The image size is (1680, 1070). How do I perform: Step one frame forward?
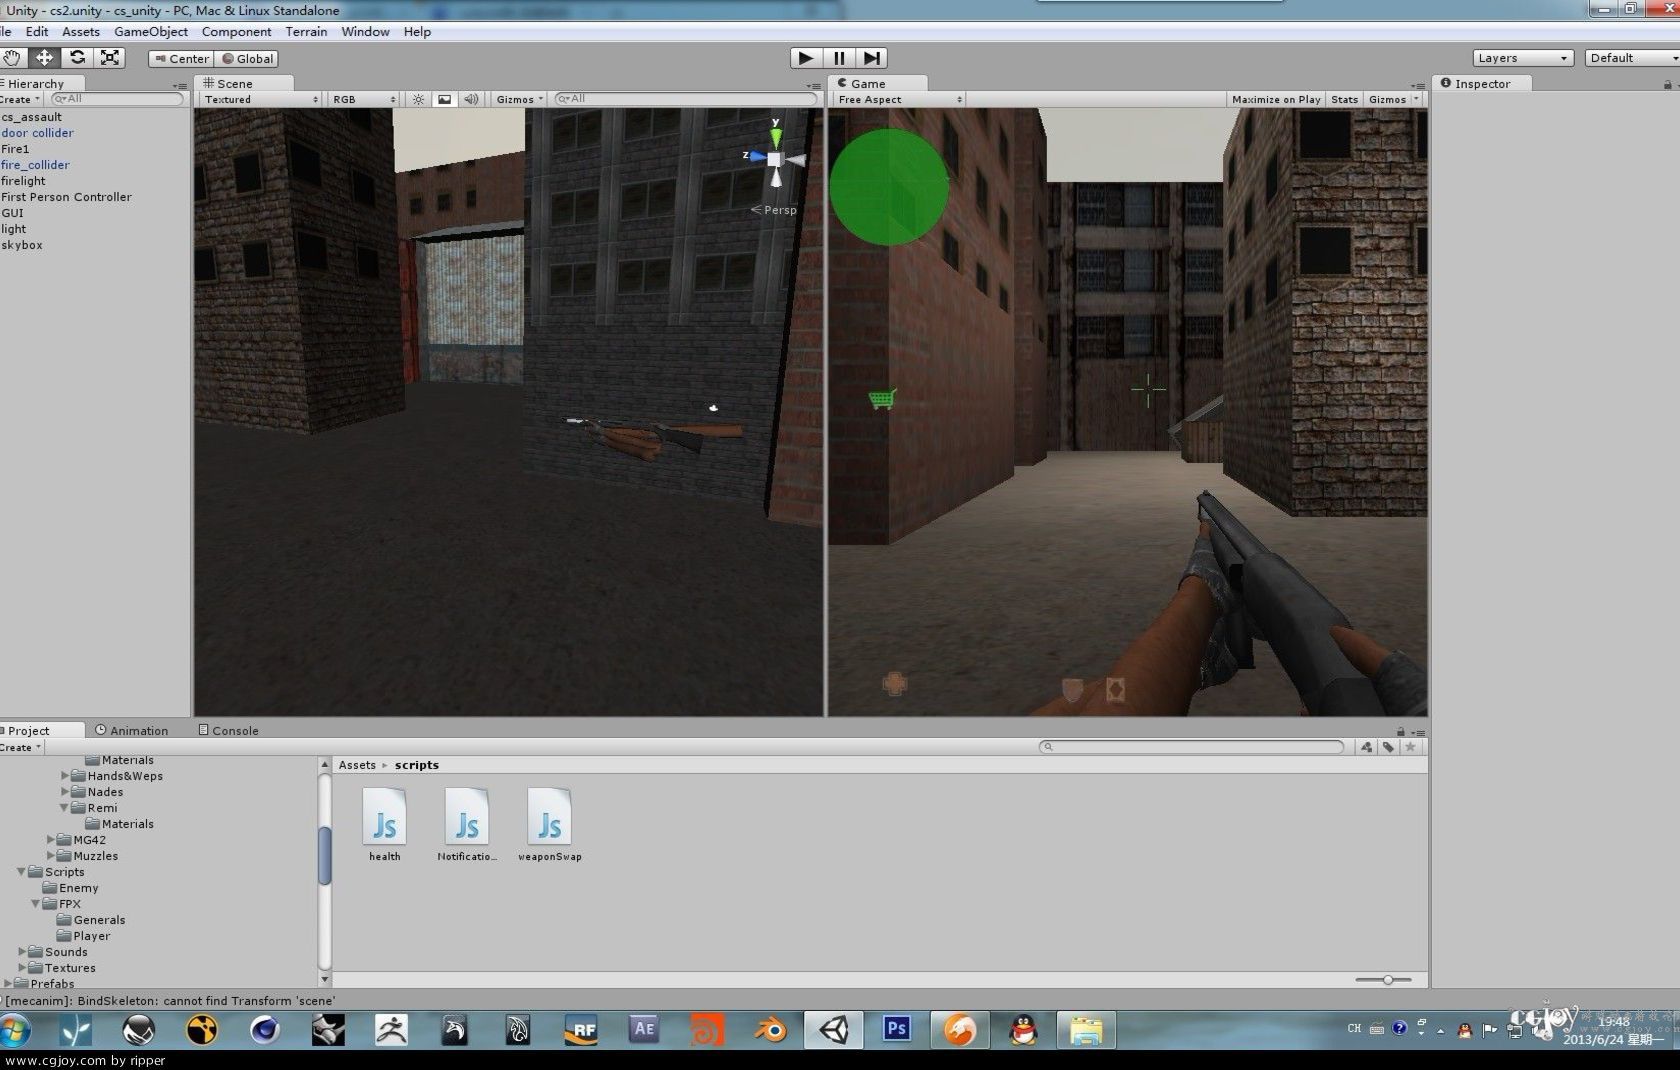pyautogui.click(x=872, y=58)
